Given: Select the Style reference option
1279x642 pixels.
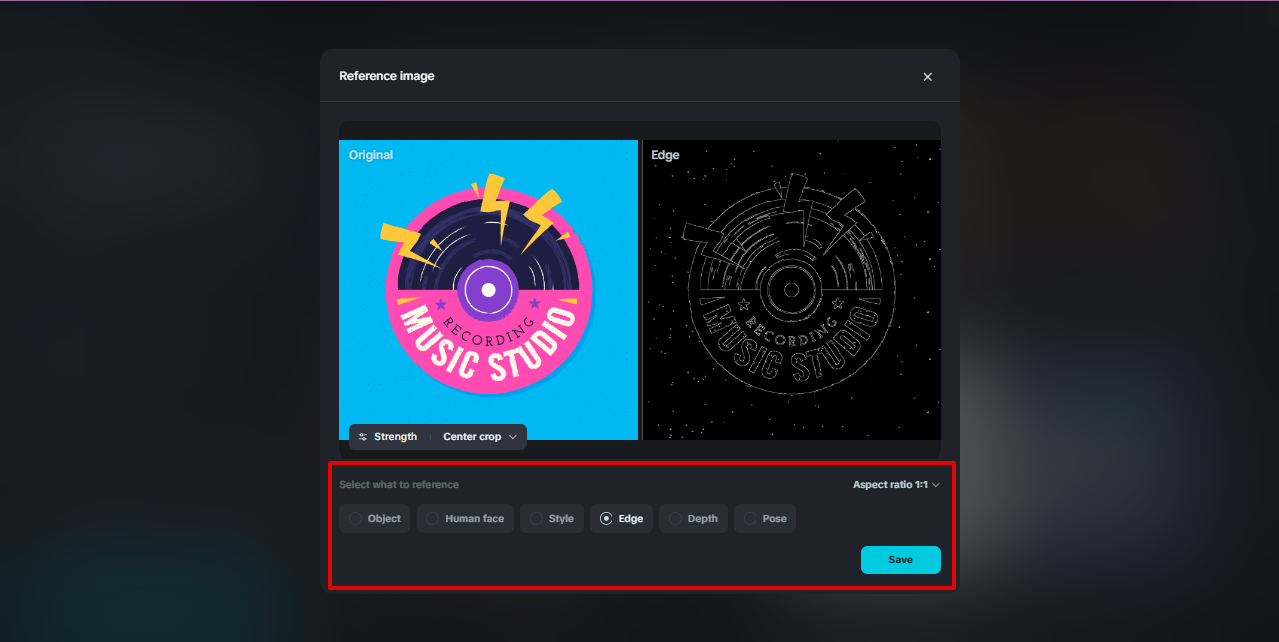Looking at the screenshot, I should click(x=552, y=519).
